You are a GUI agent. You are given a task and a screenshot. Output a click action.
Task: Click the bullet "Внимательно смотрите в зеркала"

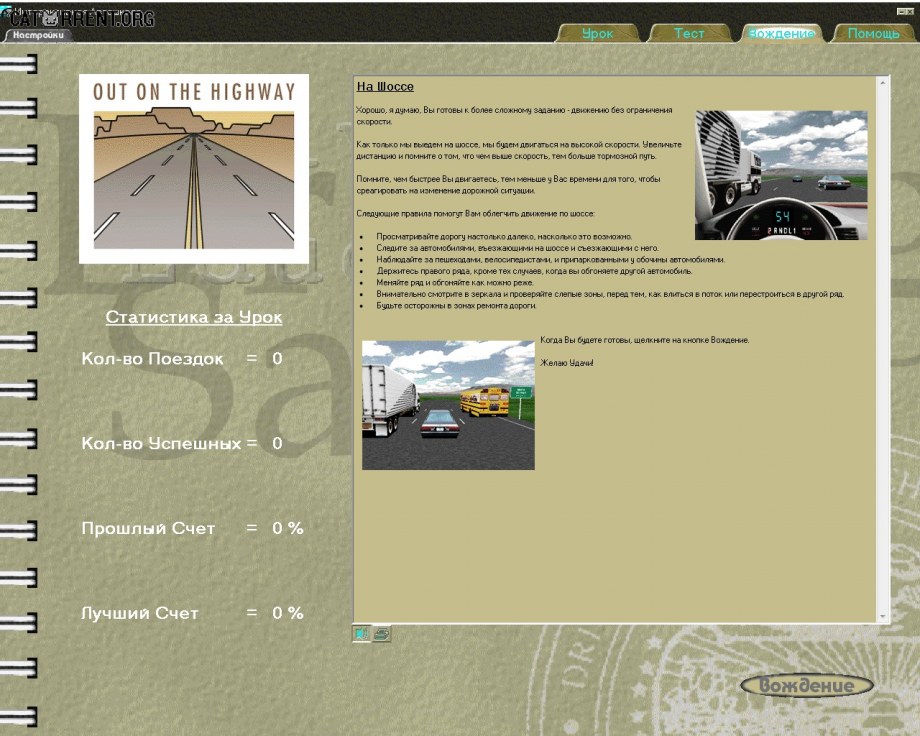610,294
